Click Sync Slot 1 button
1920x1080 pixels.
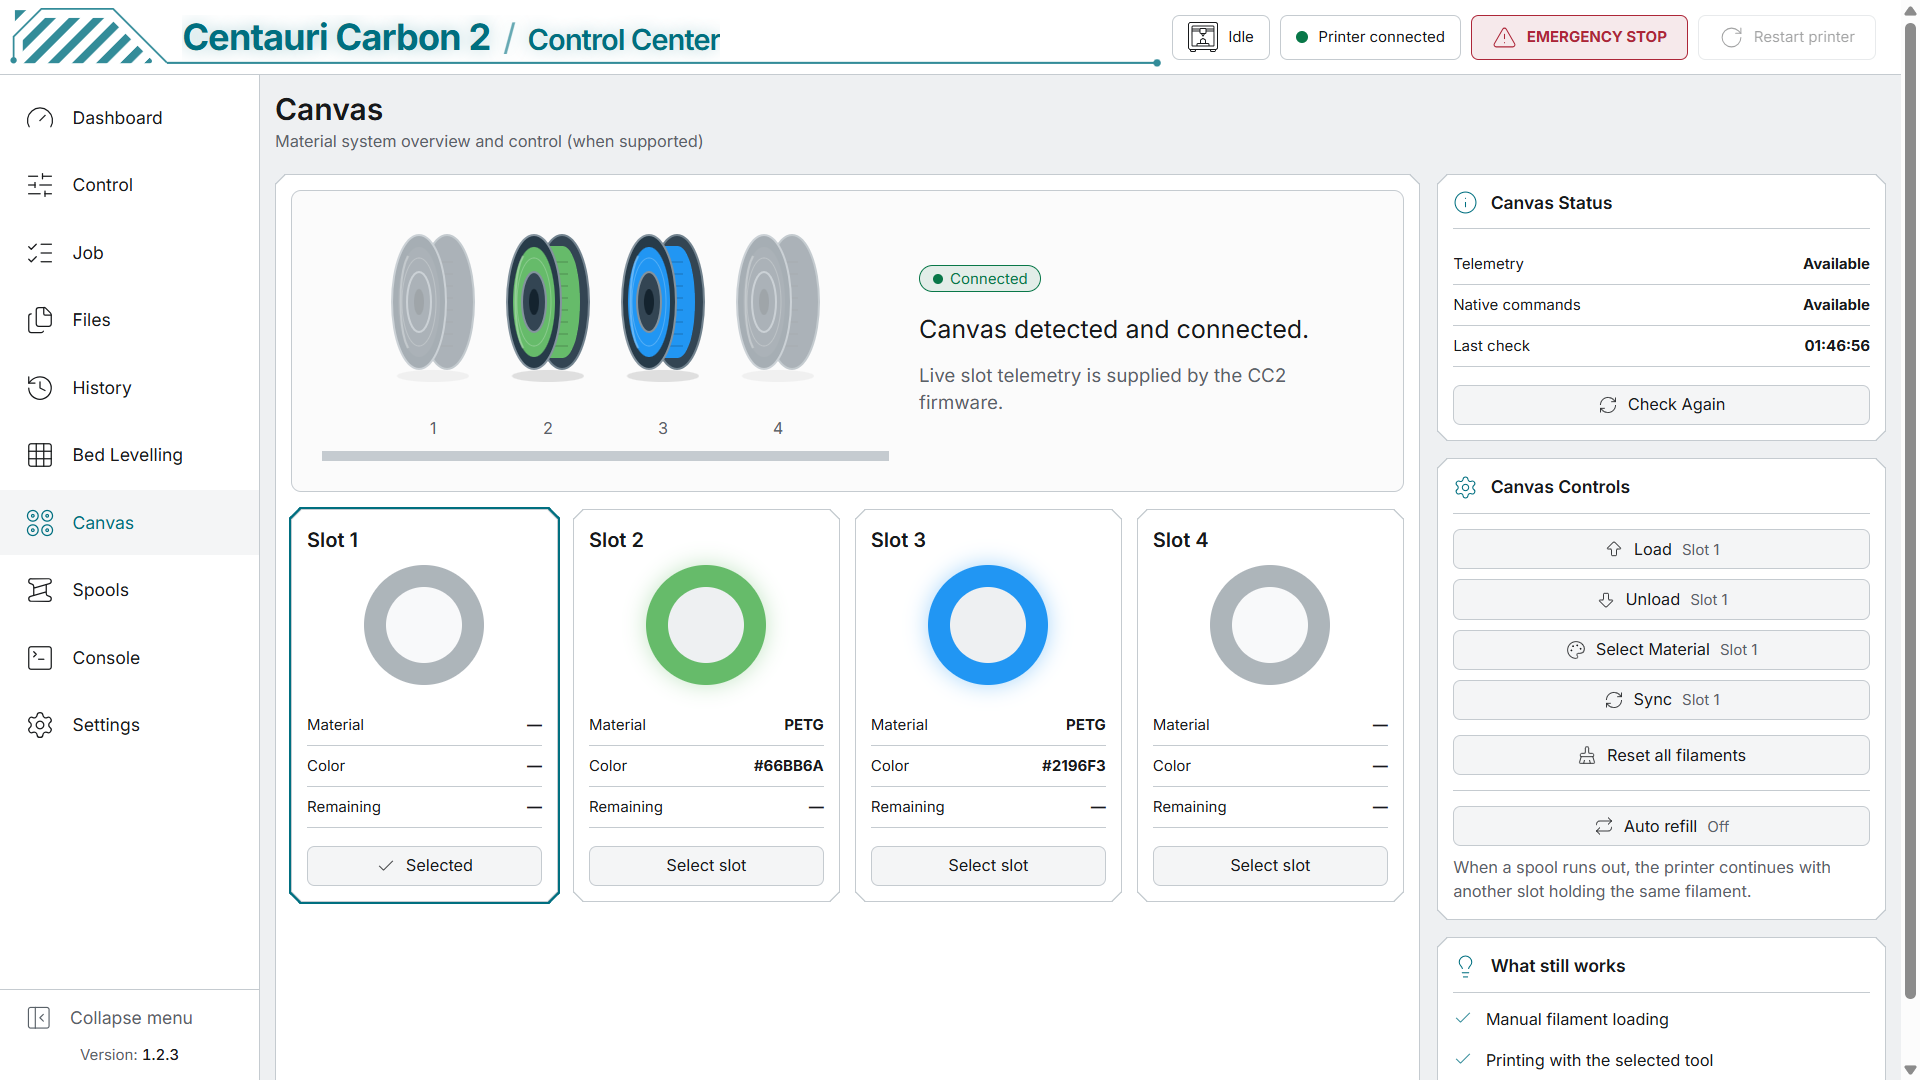pyautogui.click(x=1661, y=700)
